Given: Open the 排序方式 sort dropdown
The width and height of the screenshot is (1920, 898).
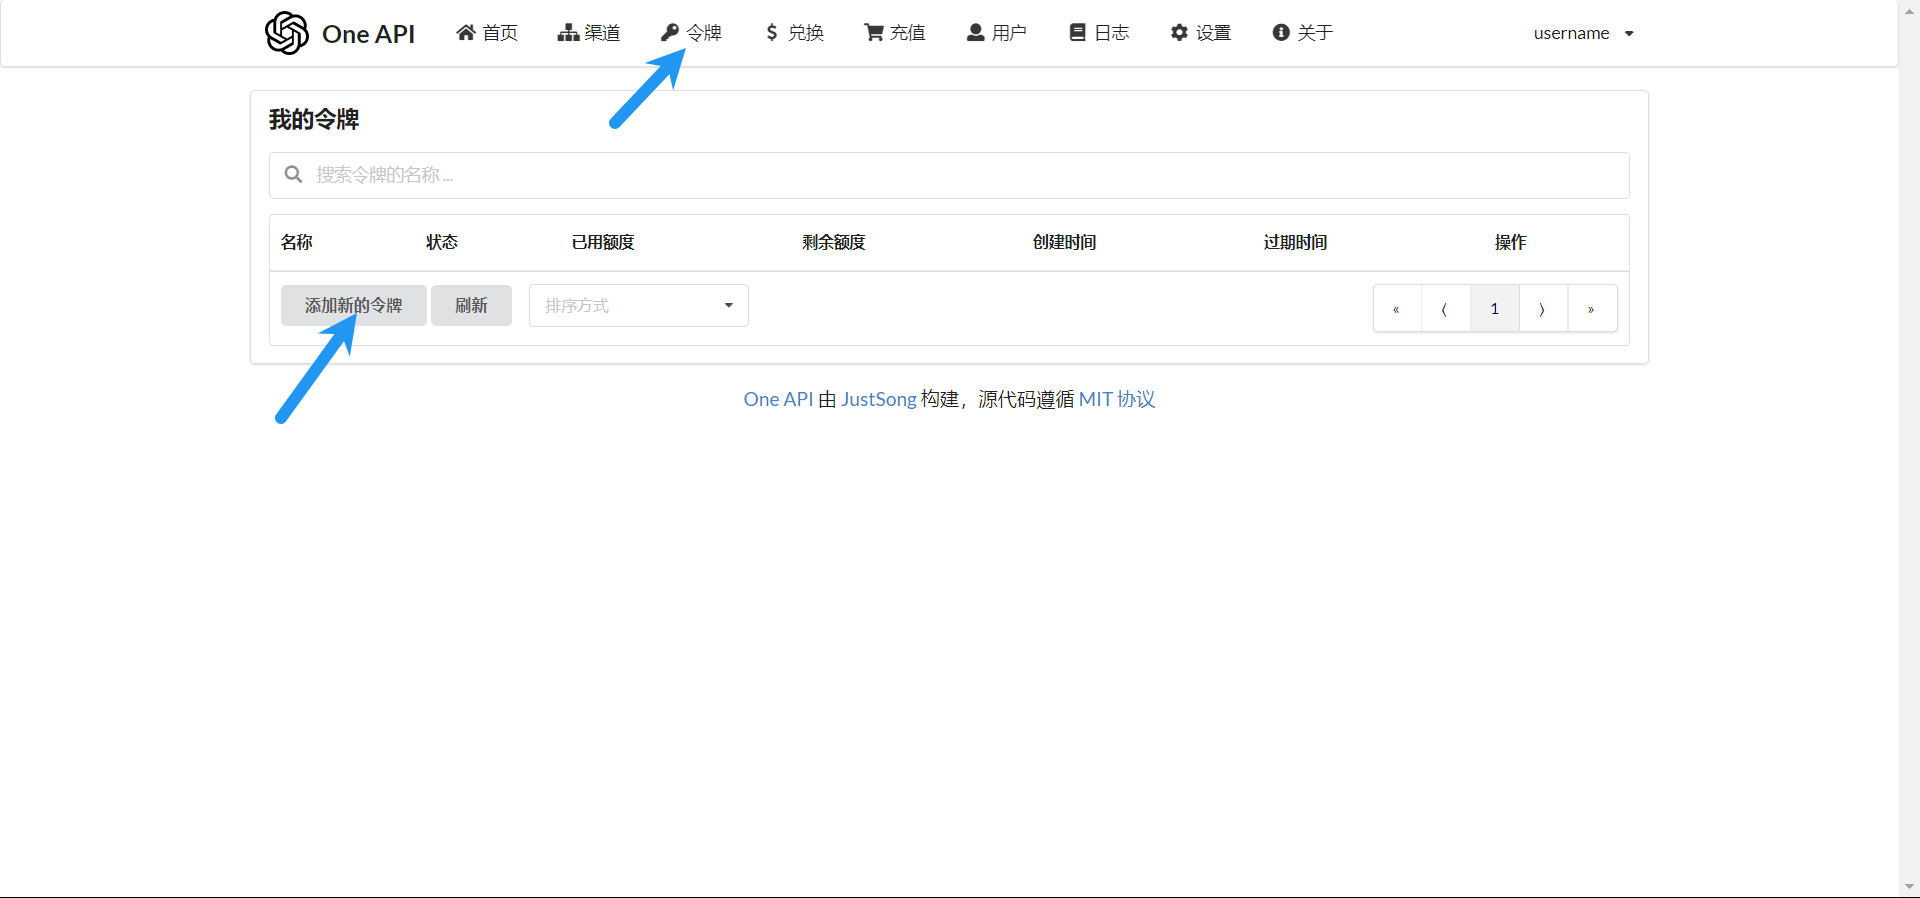Looking at the screenshot, I should (638, 306).
